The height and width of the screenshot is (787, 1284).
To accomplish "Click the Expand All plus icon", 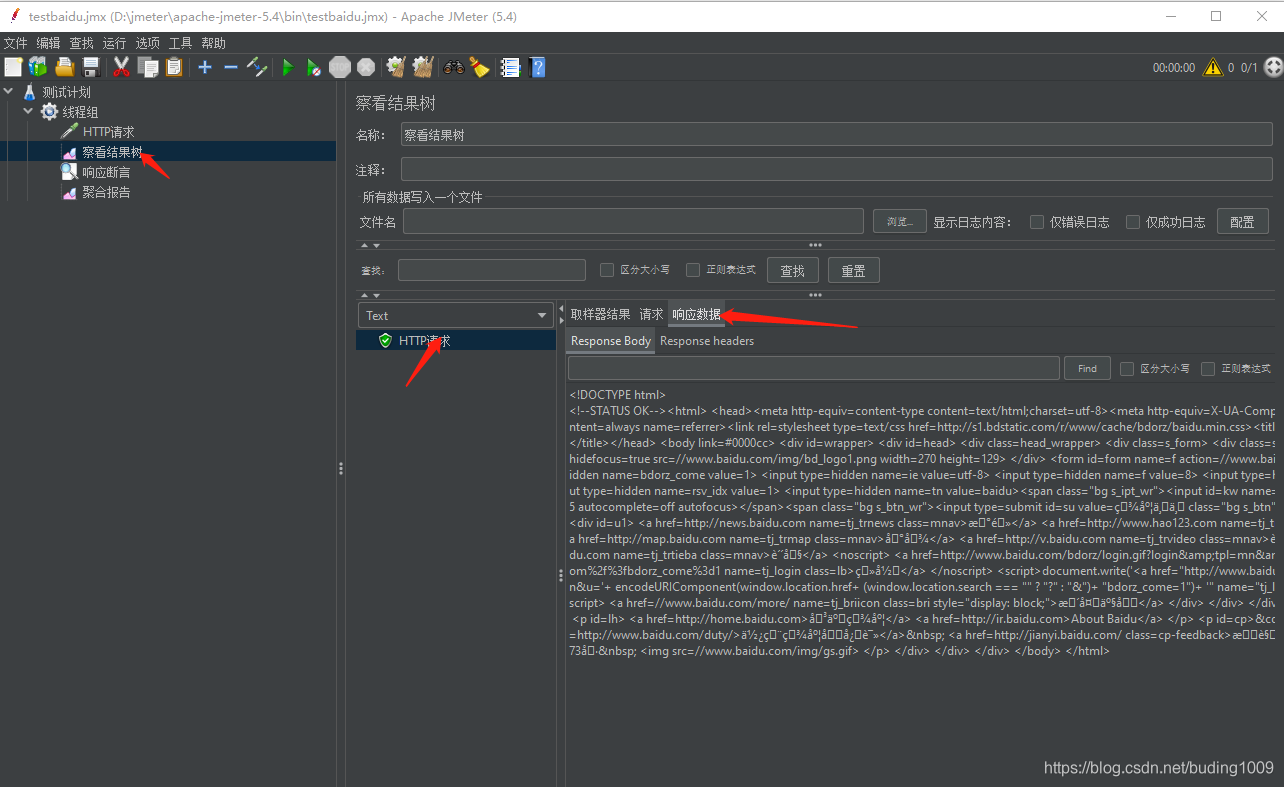I will pos(205,67).
